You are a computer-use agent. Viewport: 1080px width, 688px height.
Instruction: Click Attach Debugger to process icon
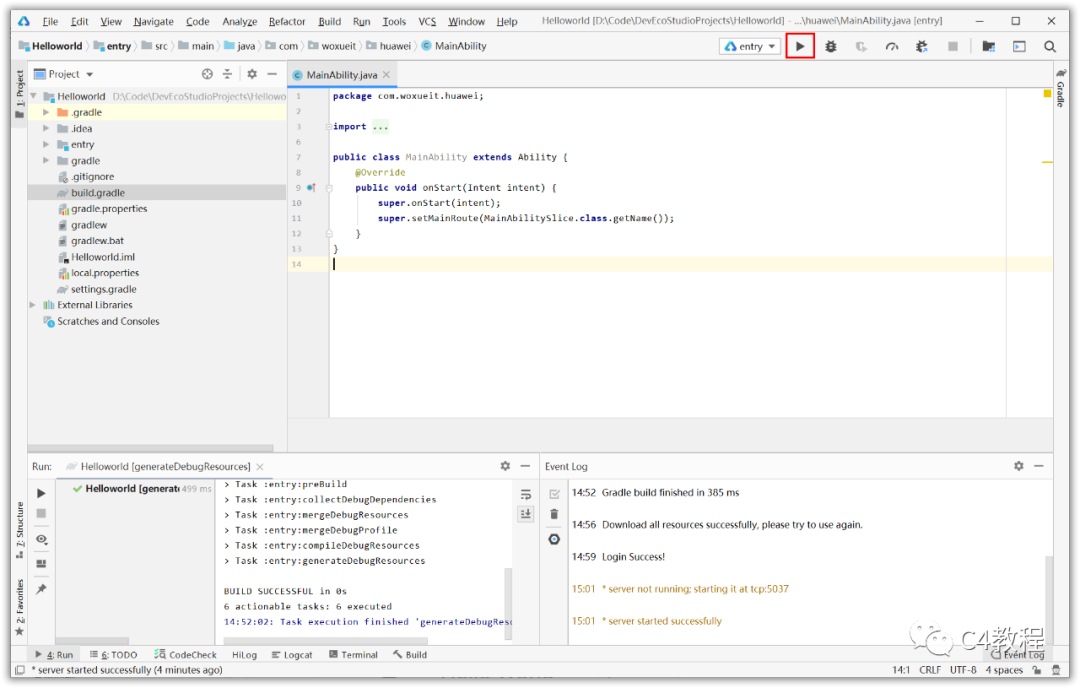[x=922, y=46]
